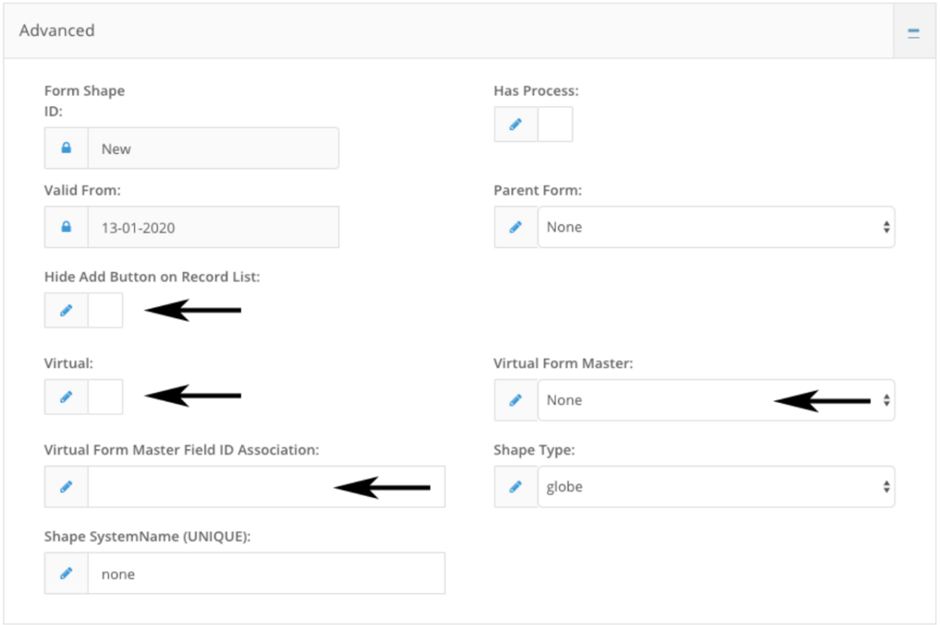940x625 pixels.
Task: Click pencil icon for Shape SystemName
Action: pyautogui.click(x=66, y=573)
